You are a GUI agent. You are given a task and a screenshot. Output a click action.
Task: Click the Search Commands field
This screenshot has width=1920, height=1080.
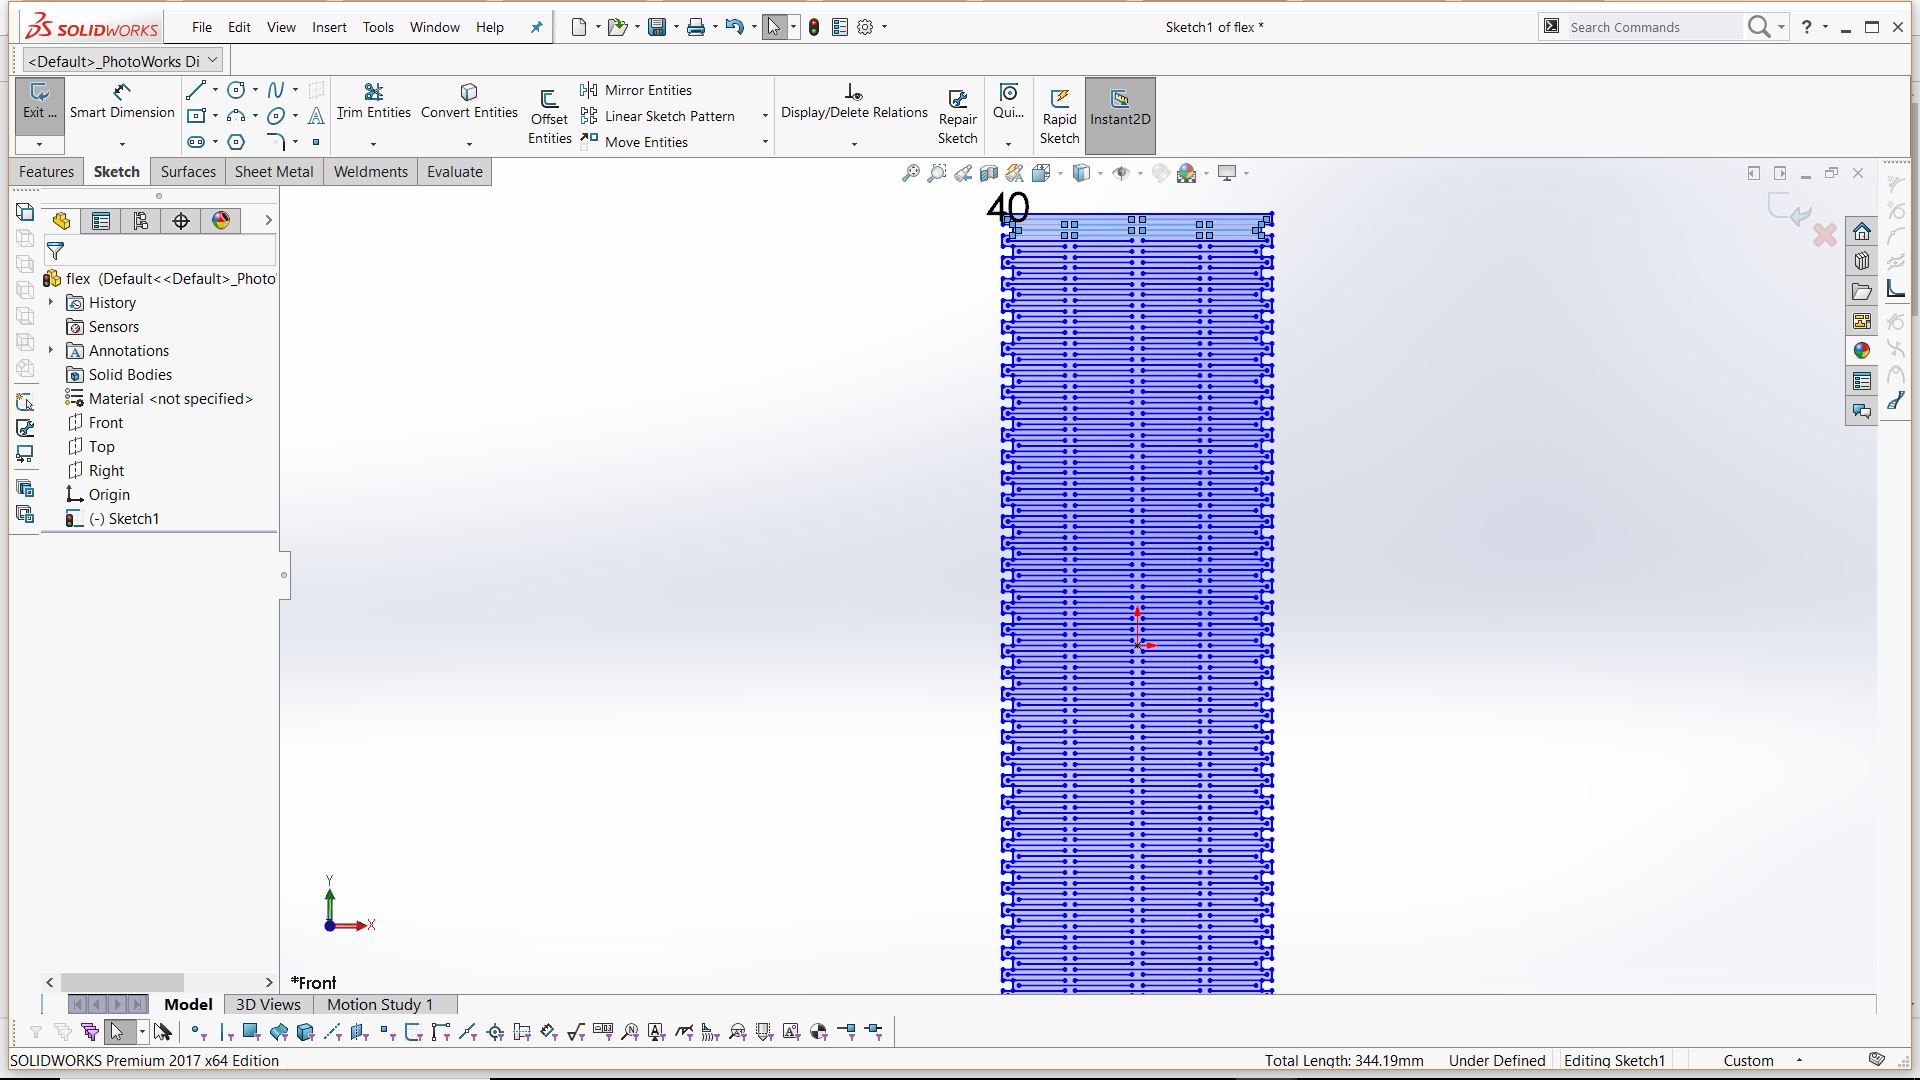pos(1650,27)
